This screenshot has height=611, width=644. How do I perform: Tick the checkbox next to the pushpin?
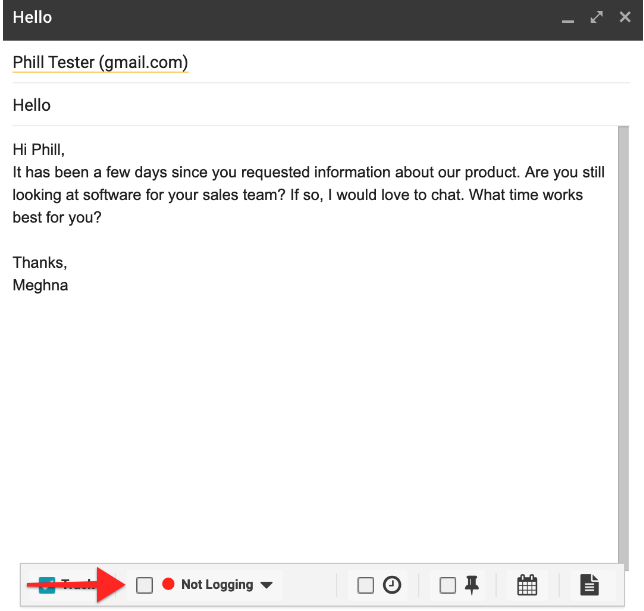(448, 585)
